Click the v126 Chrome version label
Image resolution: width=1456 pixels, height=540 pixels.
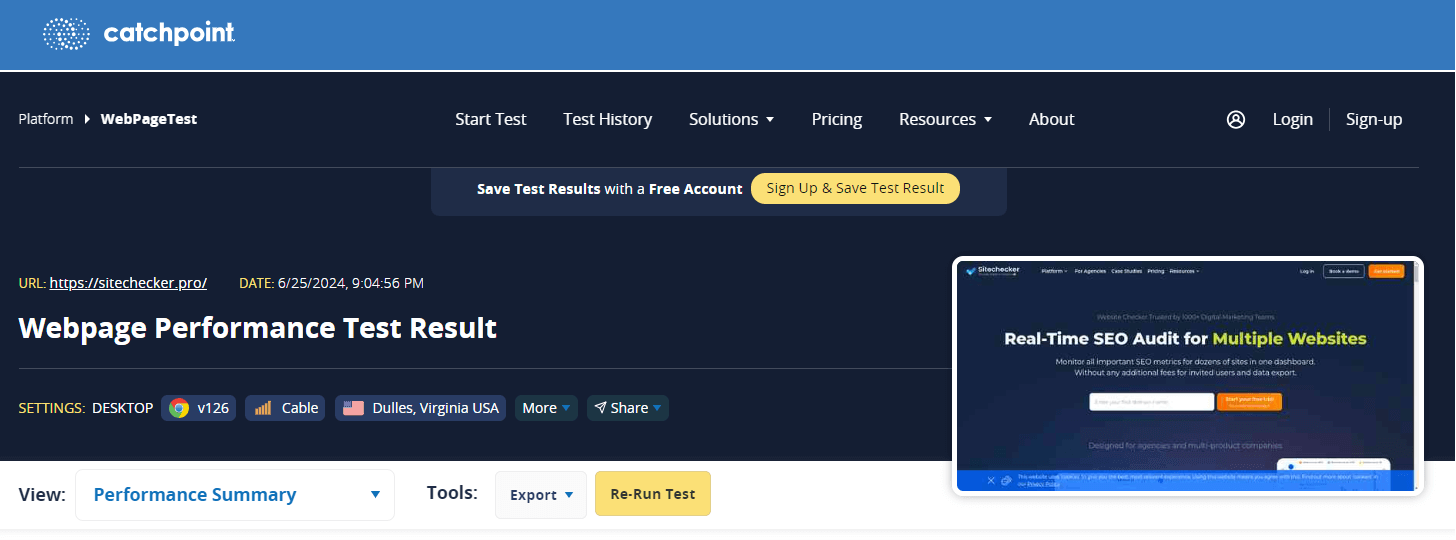point(213,408)
